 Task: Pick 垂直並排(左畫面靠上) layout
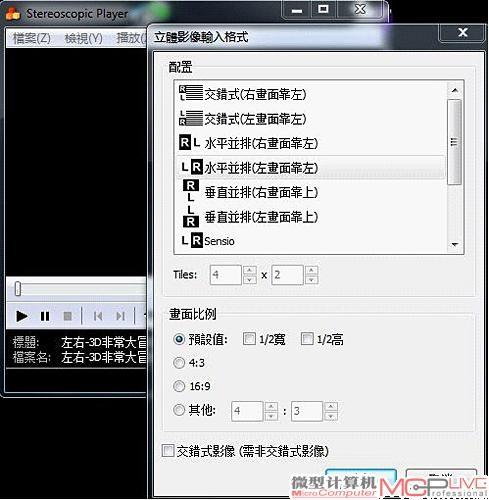tap(310, 217)
